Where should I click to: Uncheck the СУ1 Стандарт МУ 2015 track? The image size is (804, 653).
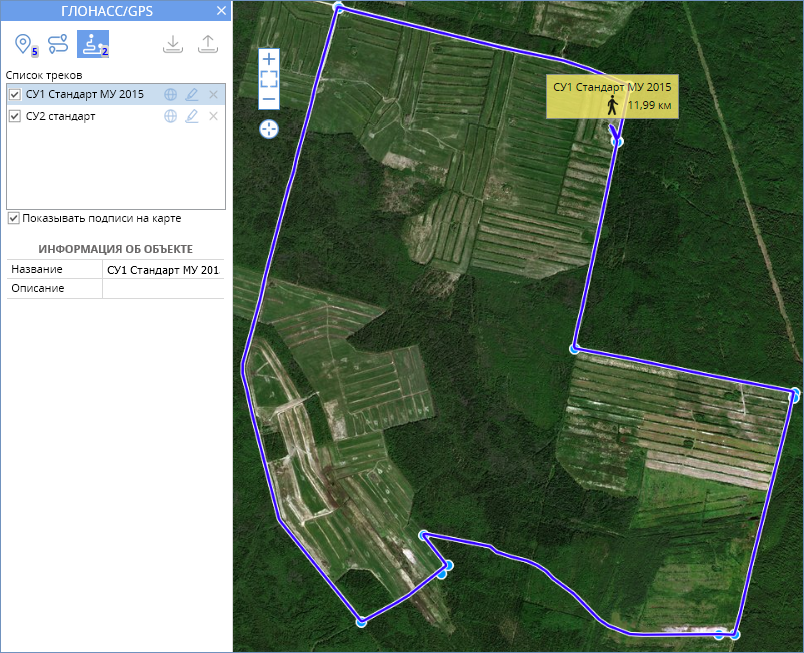[15, 94]
